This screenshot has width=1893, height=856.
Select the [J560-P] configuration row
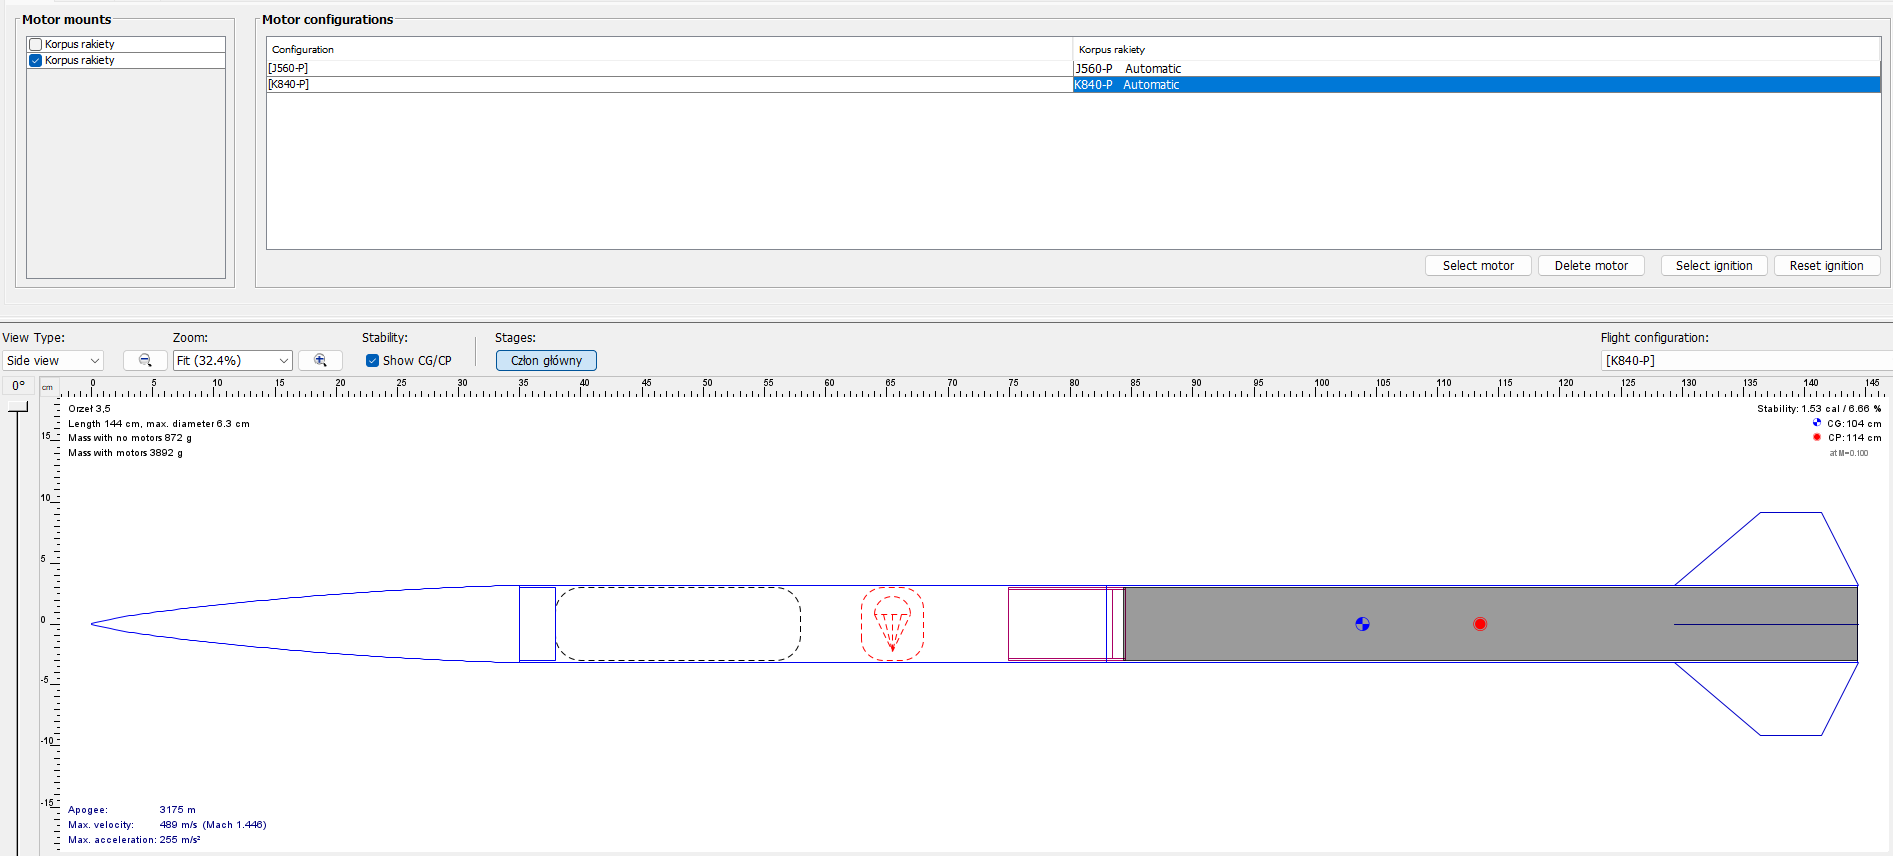coord(668,68)
